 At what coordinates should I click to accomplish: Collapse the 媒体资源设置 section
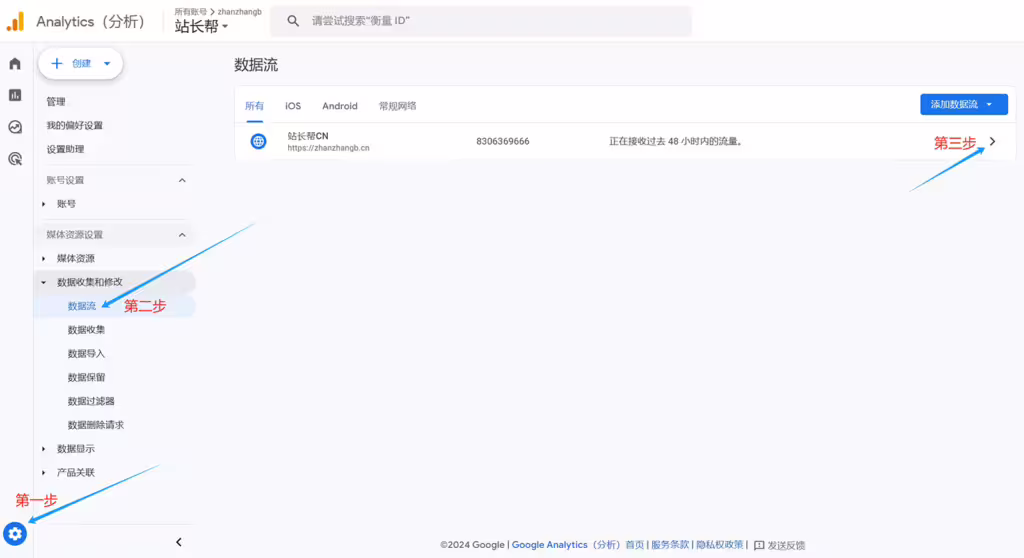tap(182, 235)
